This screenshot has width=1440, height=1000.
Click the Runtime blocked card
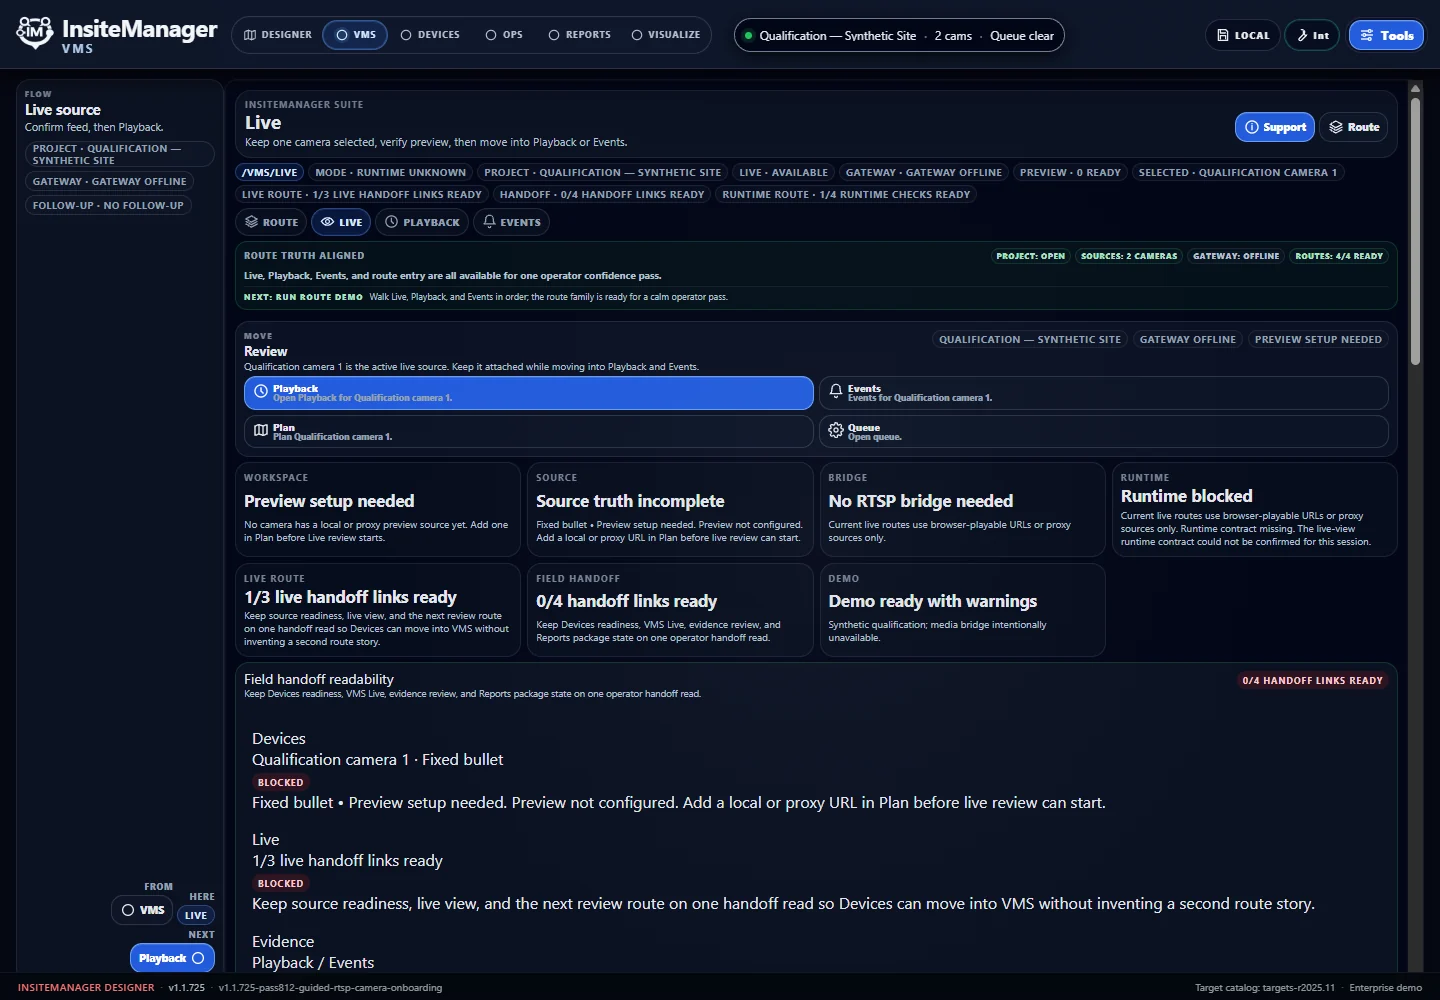click(1255, 510)
